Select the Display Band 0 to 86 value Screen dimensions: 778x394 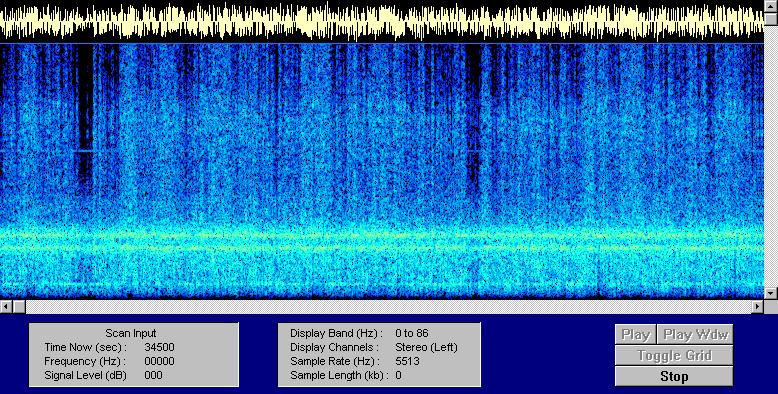pyautogui.click(x=412, y=333)
